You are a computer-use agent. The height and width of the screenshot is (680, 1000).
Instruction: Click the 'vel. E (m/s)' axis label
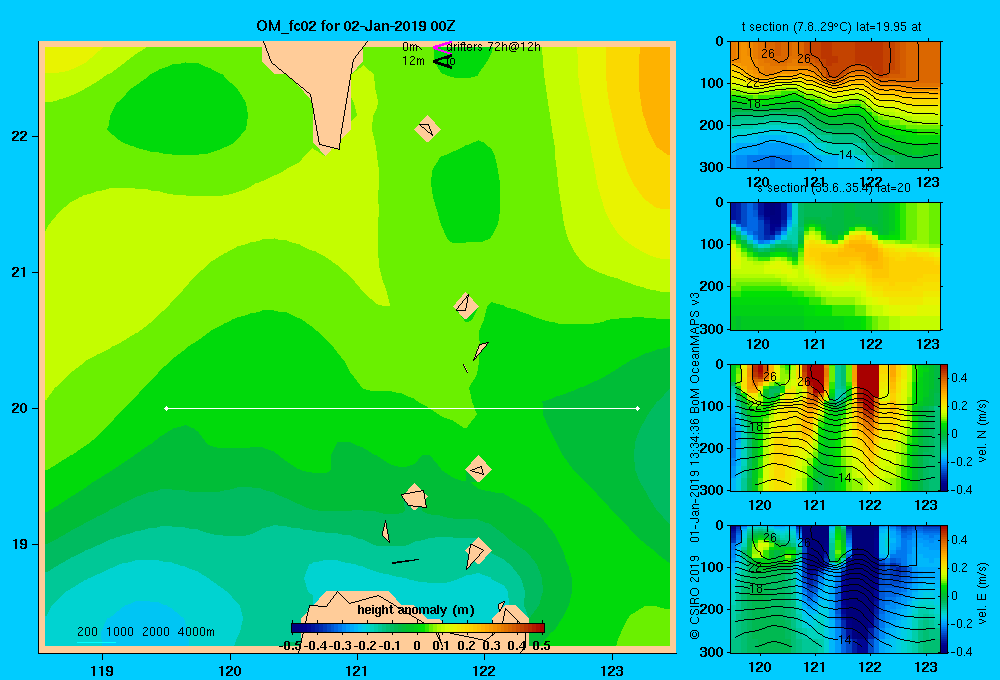(x=983, y=593)
